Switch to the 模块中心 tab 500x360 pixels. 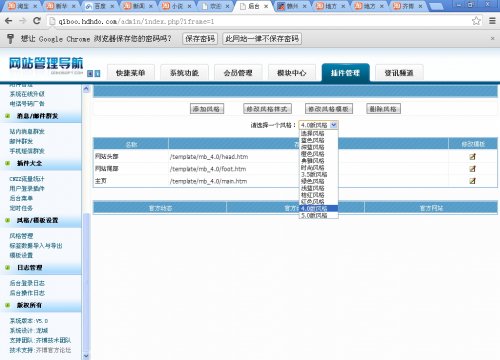click(x=292, y=73)
